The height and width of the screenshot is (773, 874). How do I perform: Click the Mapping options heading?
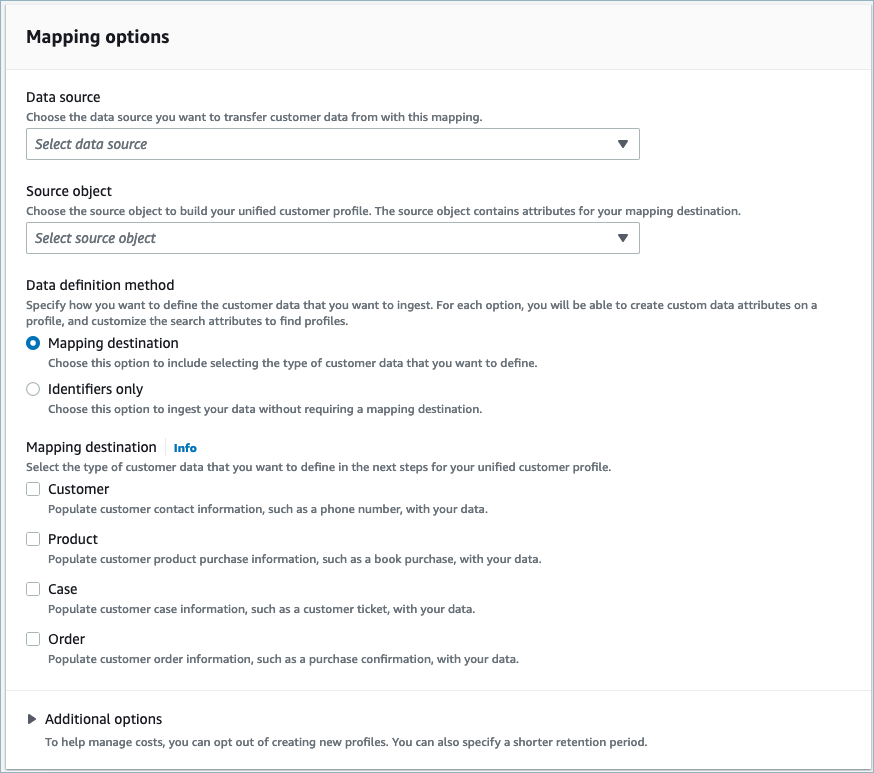point(97,36)
